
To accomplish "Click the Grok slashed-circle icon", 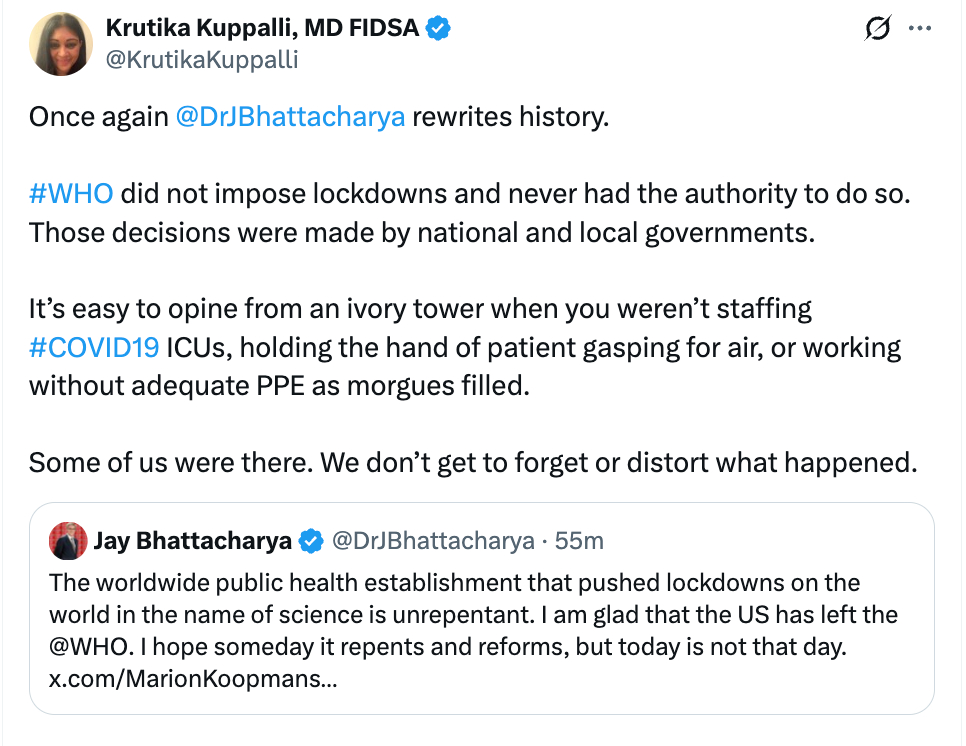I will point(877,30).
